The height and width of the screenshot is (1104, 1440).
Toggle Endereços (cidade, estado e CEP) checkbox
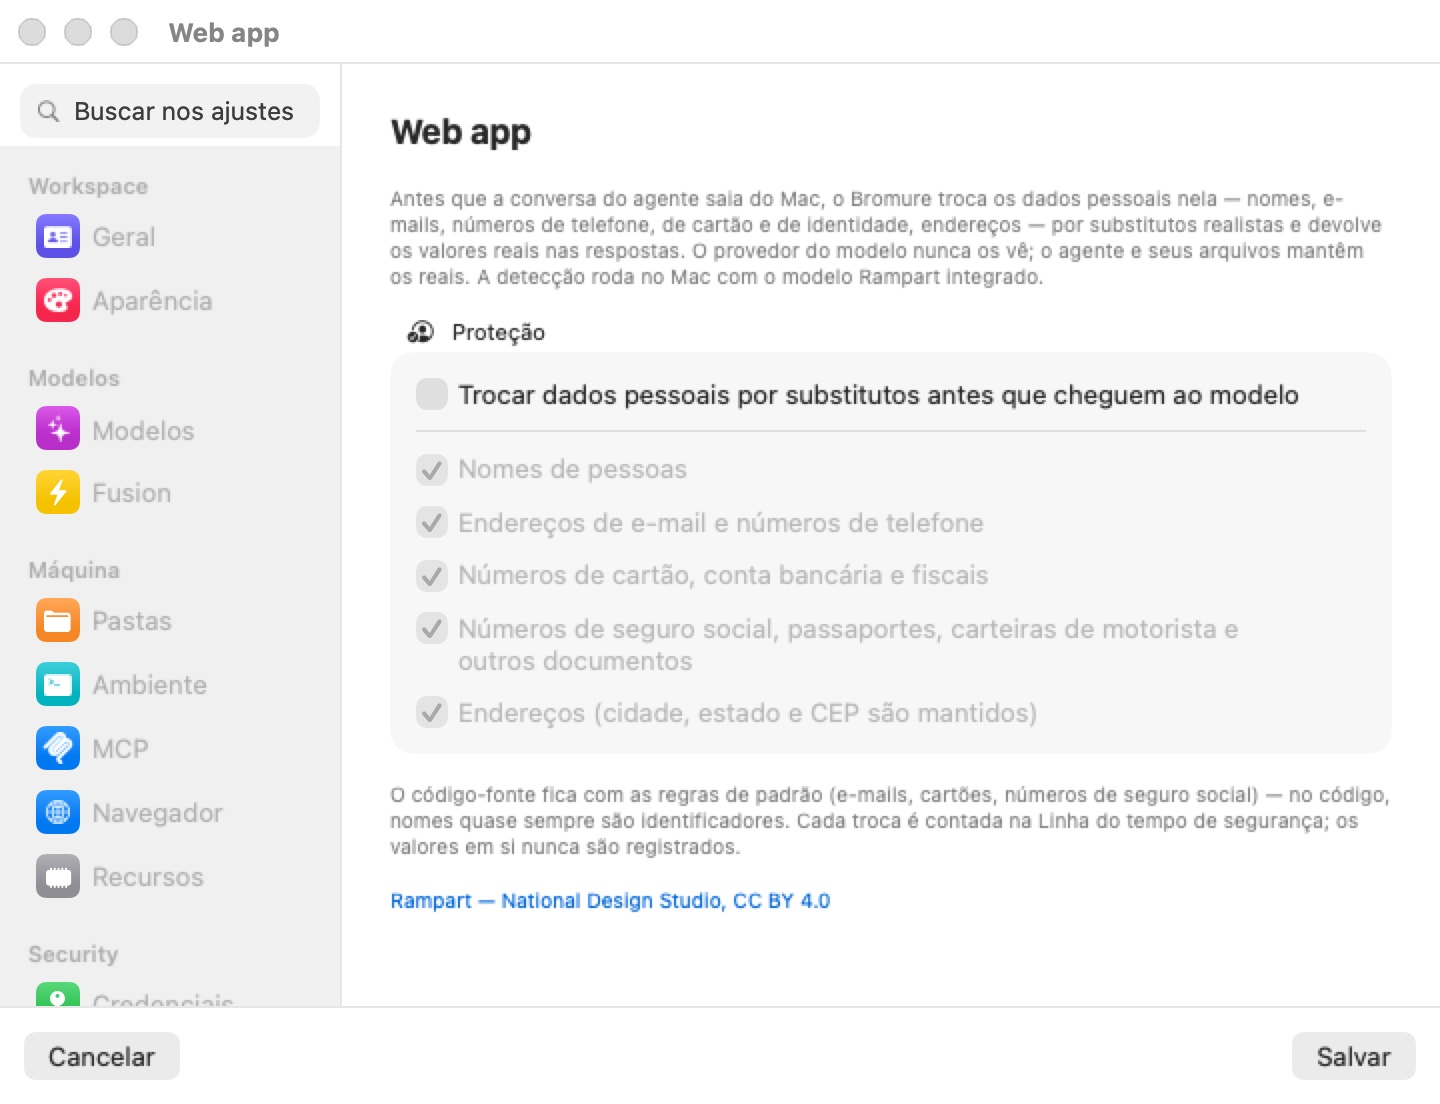[x=432, y=713]
